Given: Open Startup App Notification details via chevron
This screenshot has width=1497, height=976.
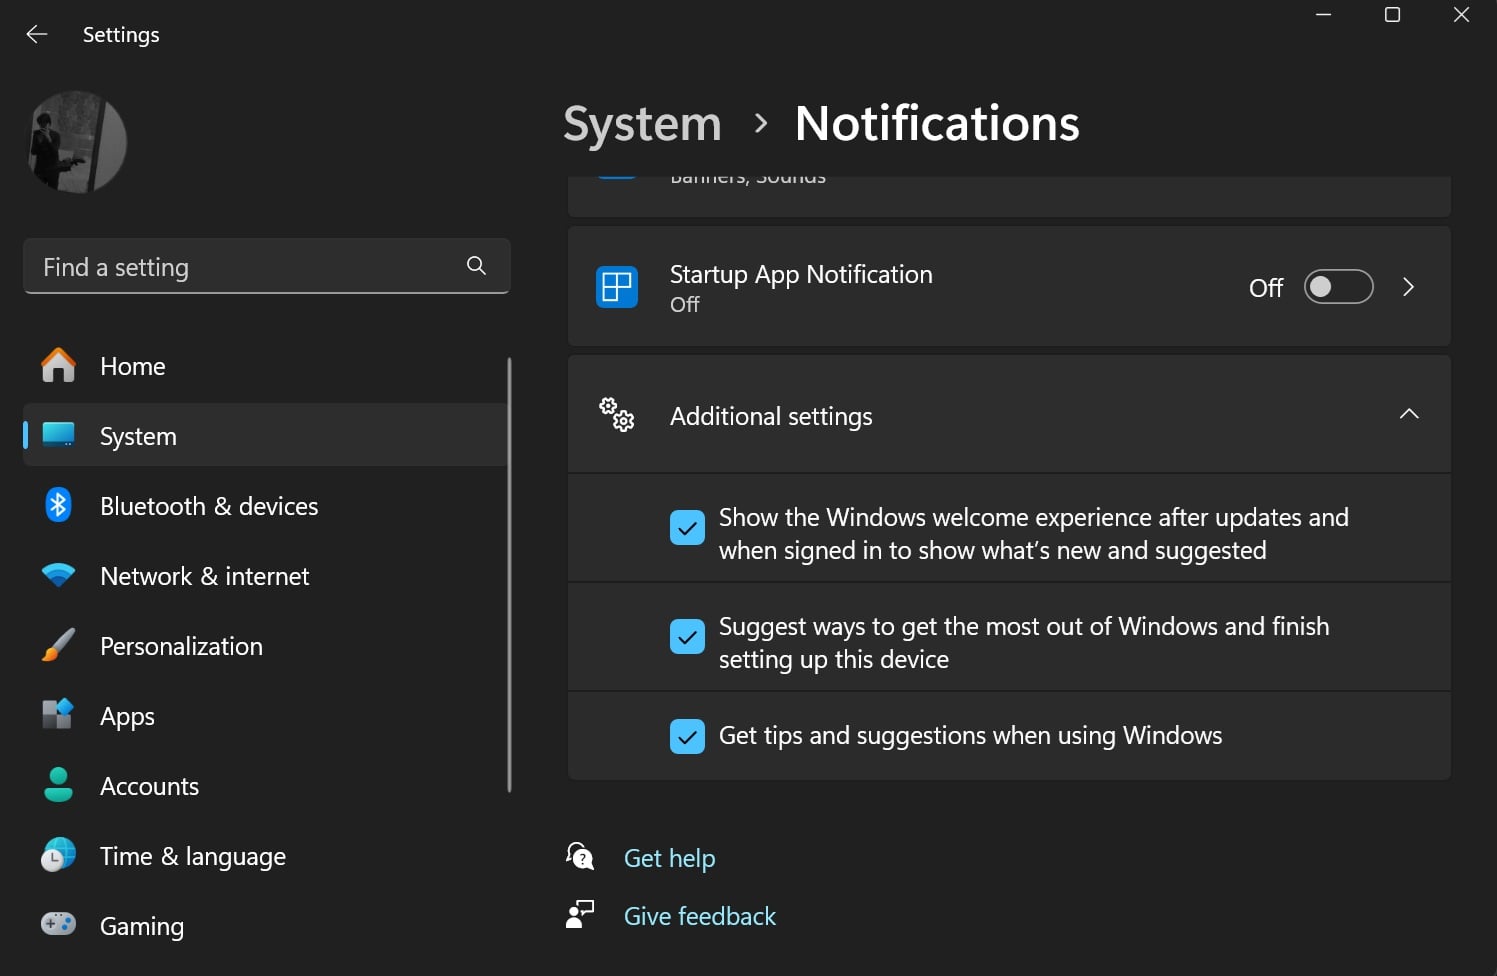Looking at the screenshot, I should coord(1408,287).
